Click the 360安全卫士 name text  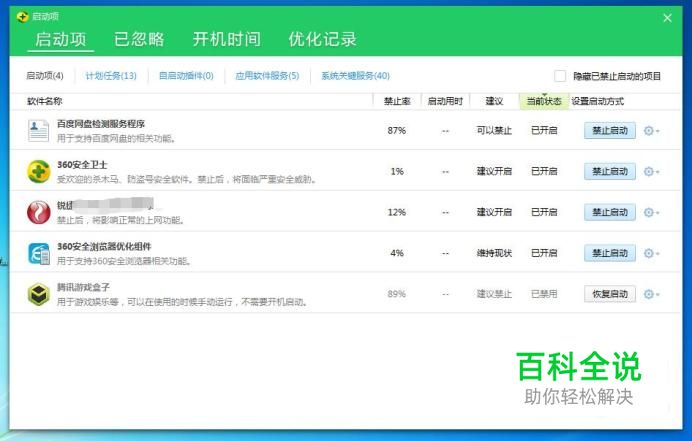[x=82, y=165]
